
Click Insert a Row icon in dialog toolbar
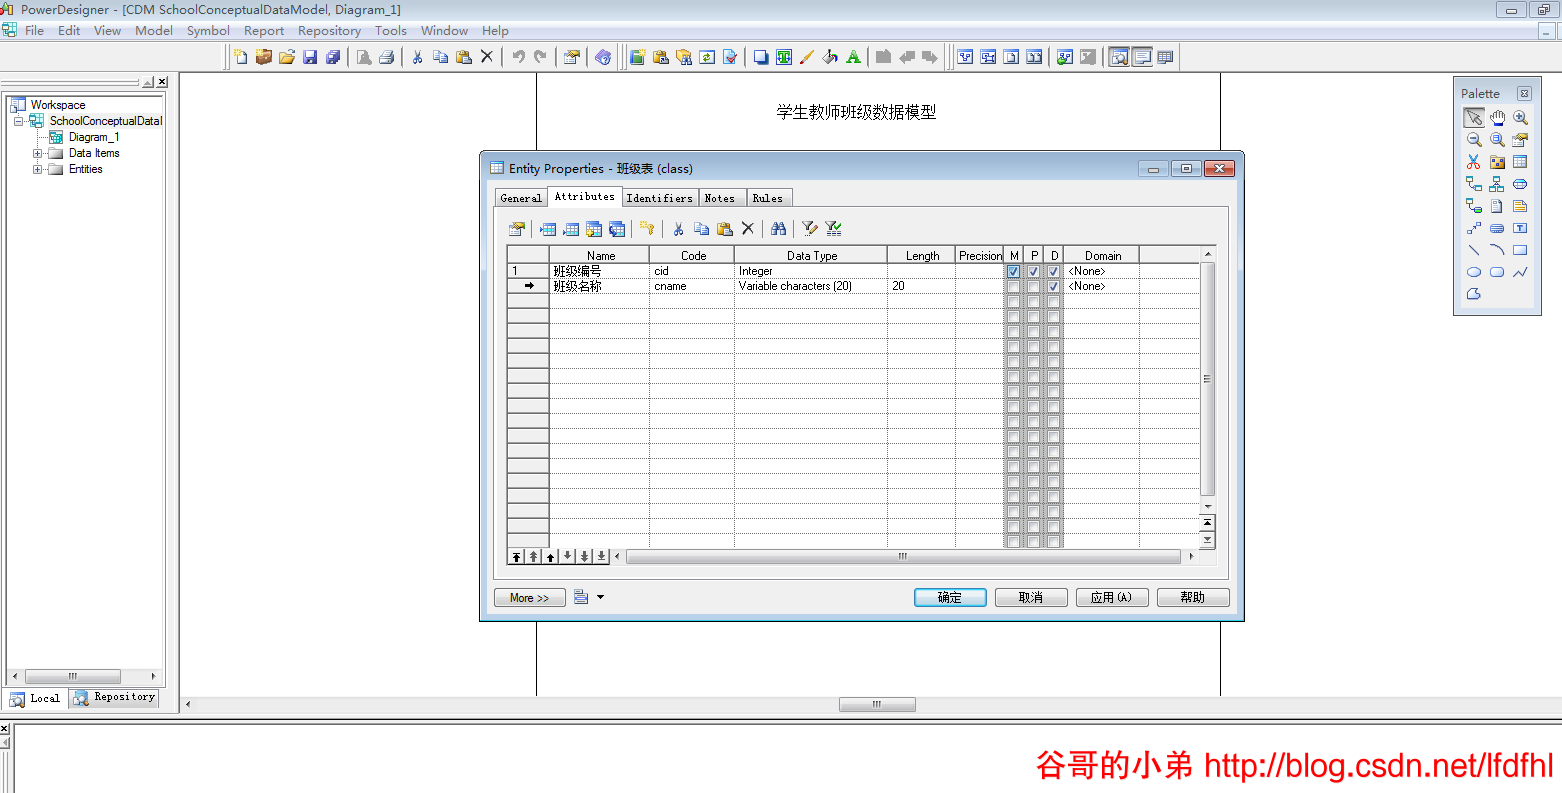click(x=548, y=229)
